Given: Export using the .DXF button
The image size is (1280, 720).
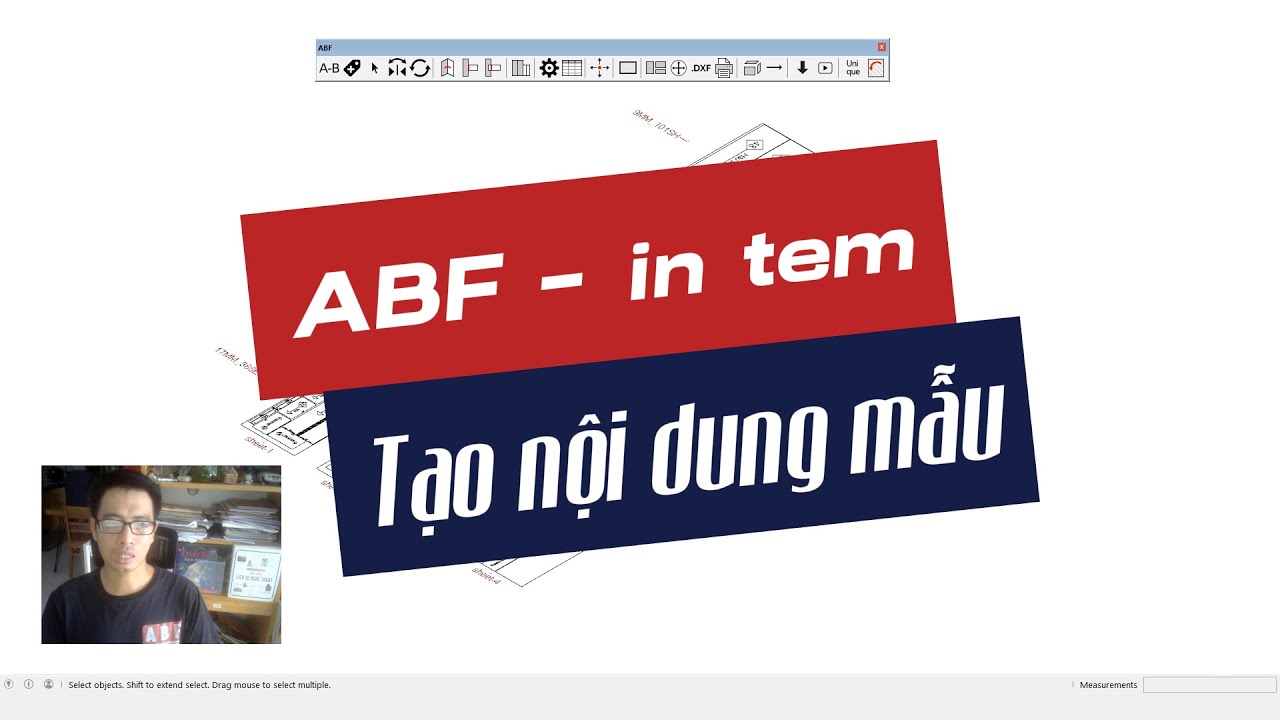Looking at the screenshot, I should click(701, 68).
